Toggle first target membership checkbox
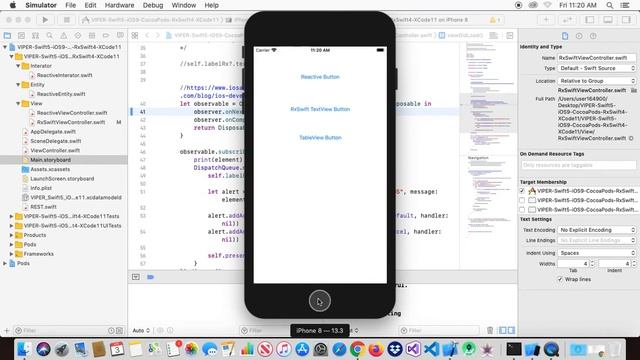 pyautogui.click(x=522, y=191)
